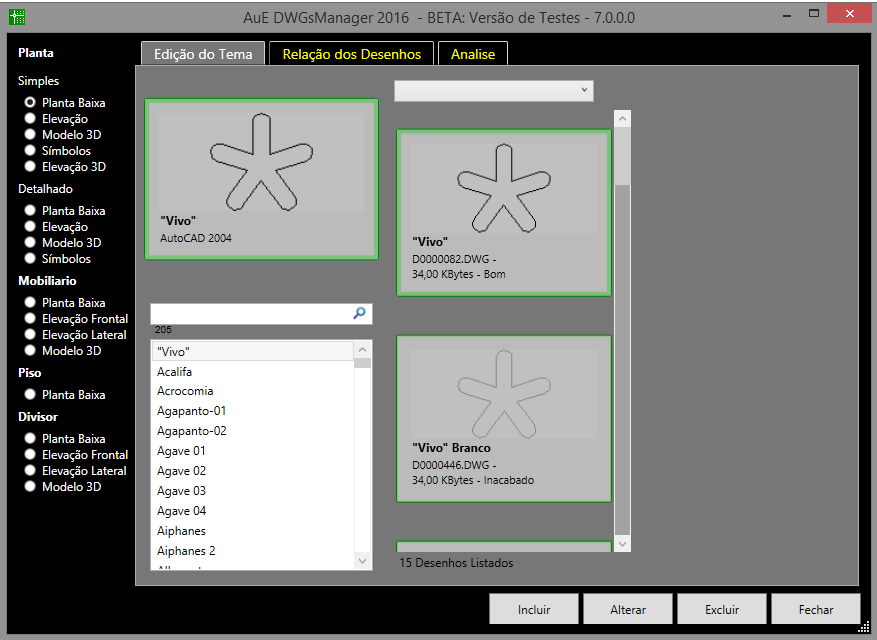Switch to Relação dos Desenhos tab
Viewport: 877px width, 640px height.
point(351,54)
